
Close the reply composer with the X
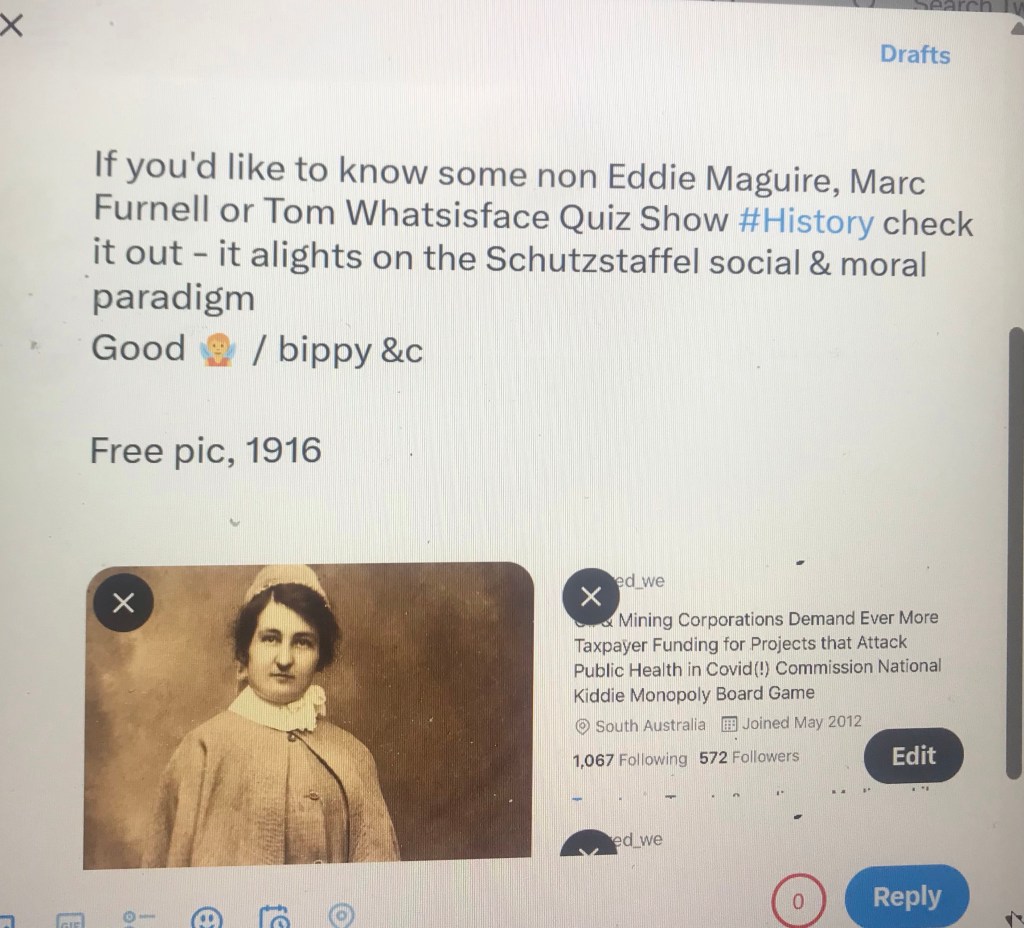[x=11, y=27]
